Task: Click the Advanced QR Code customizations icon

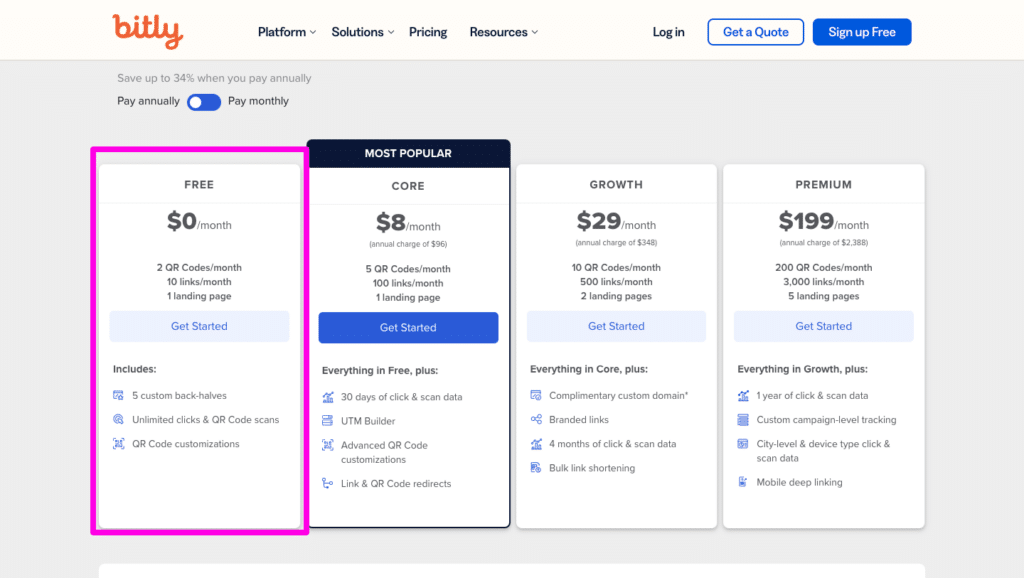Action: pos(328,445)
